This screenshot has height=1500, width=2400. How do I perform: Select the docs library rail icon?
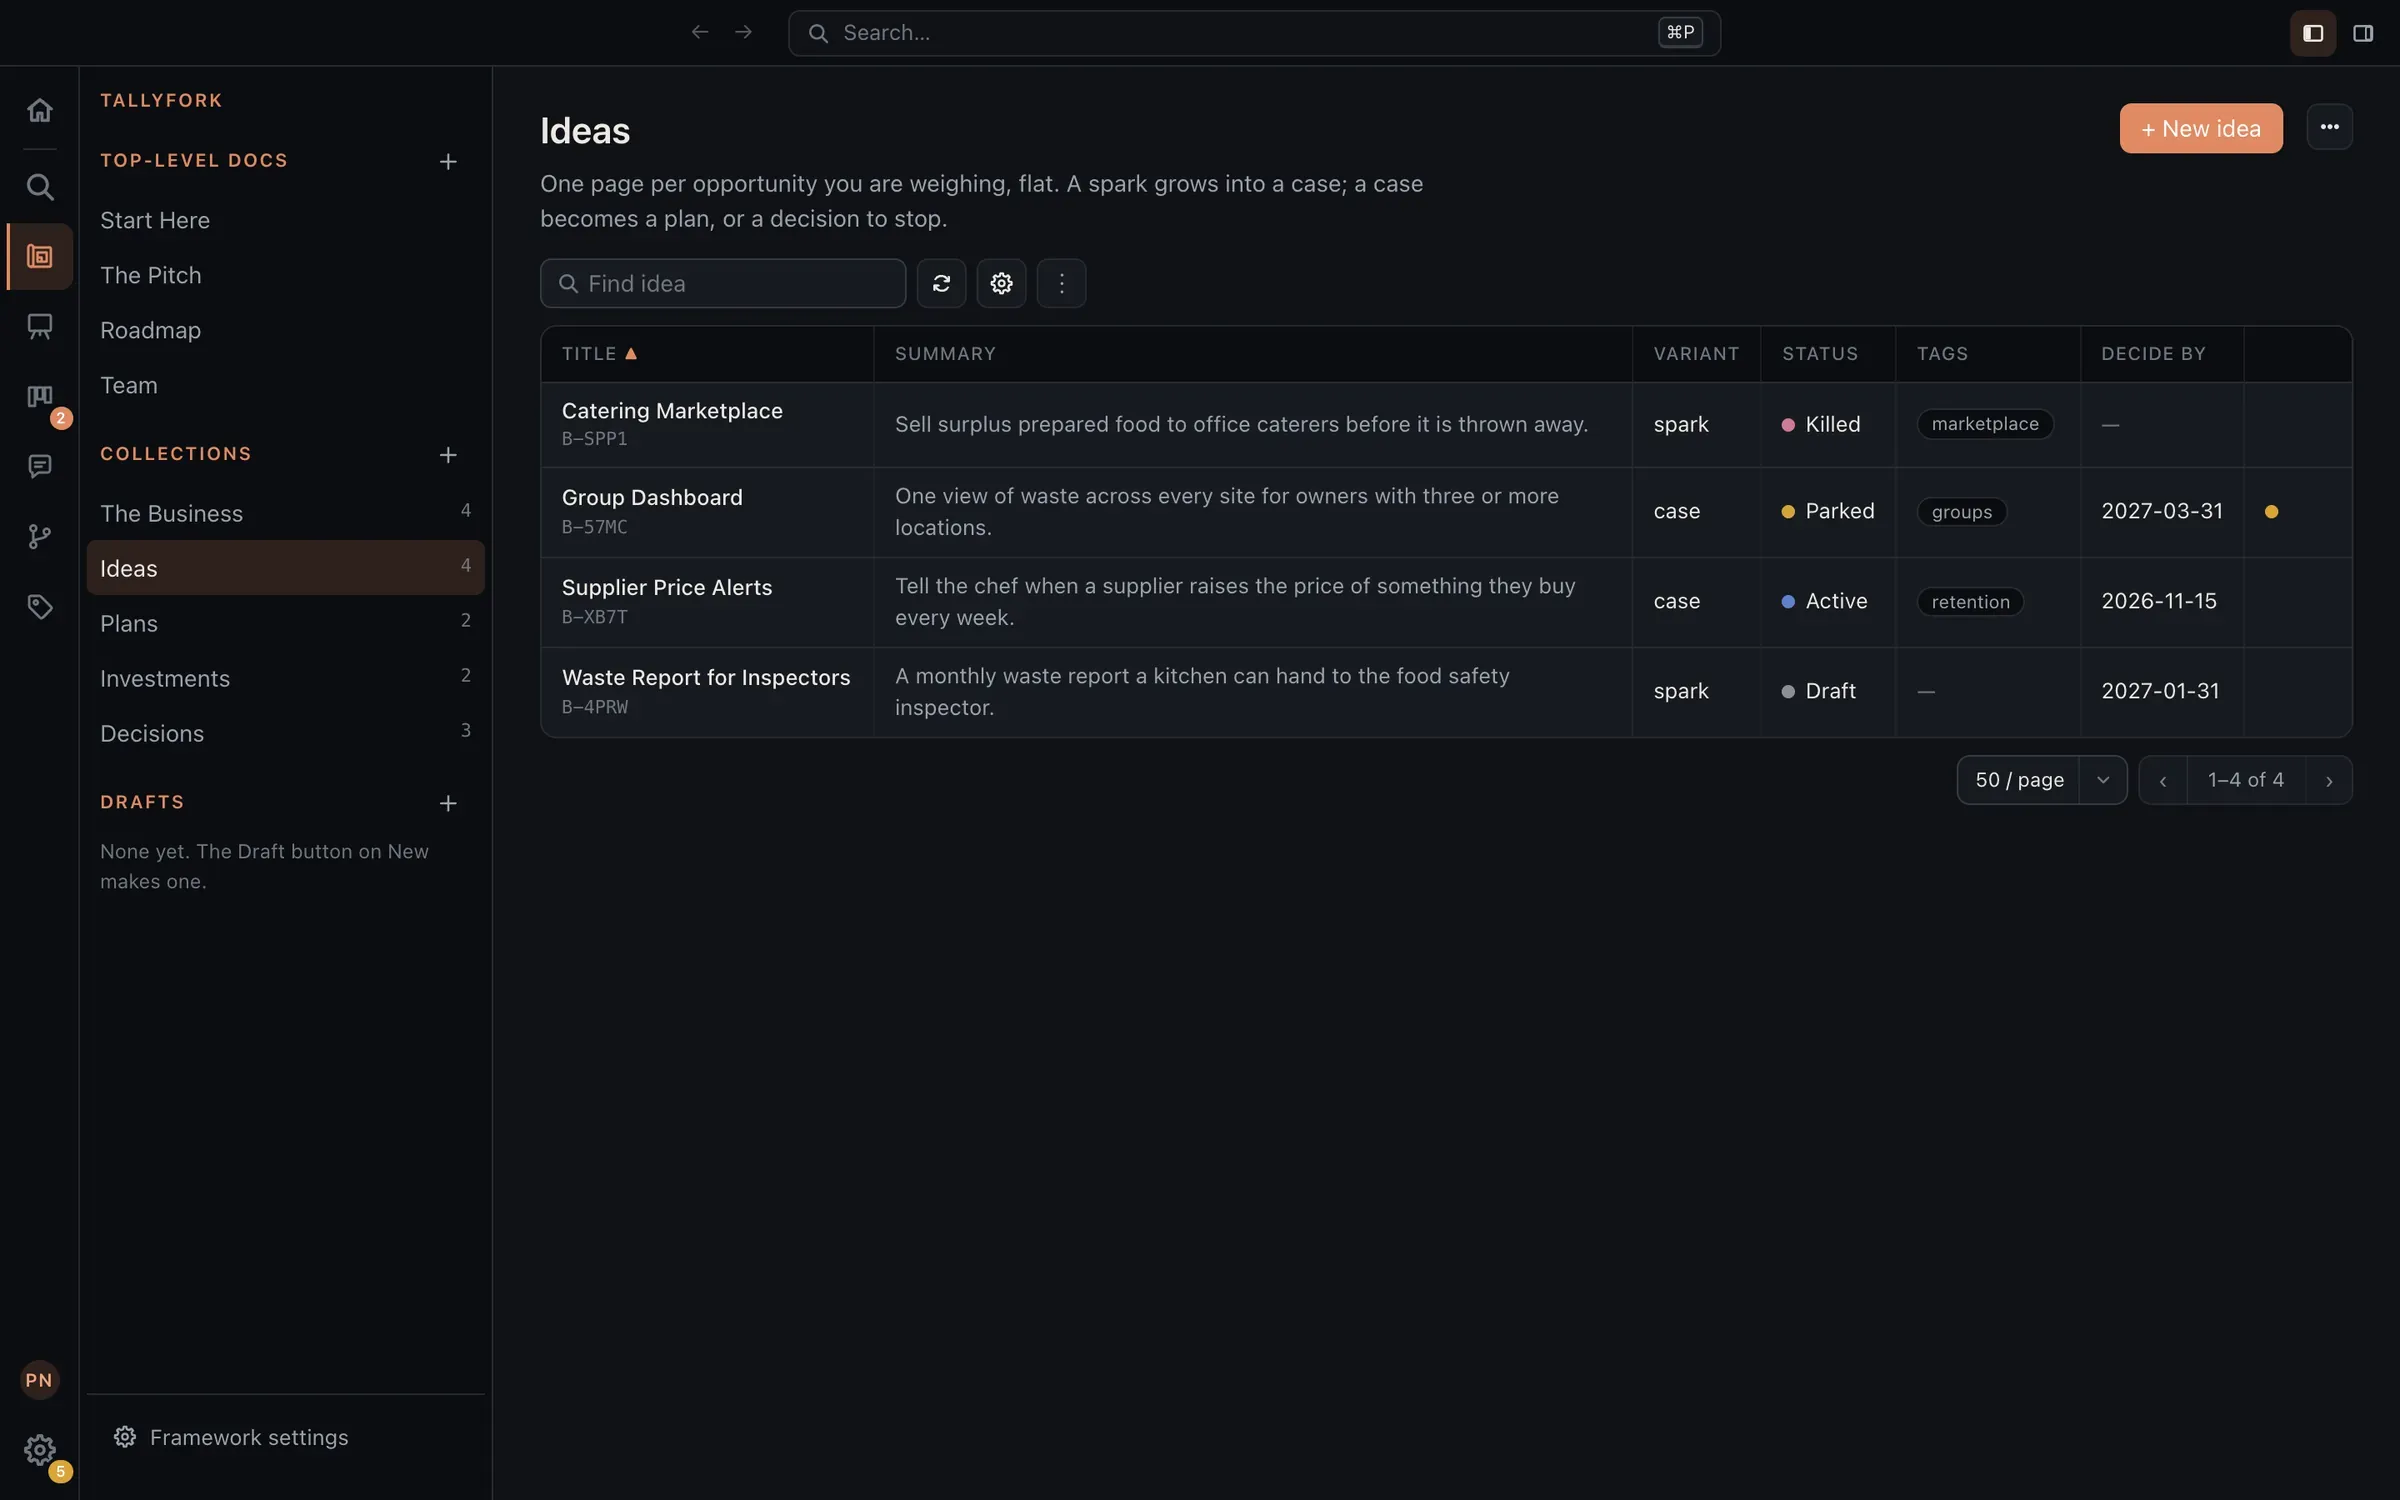tap(39, 257)
